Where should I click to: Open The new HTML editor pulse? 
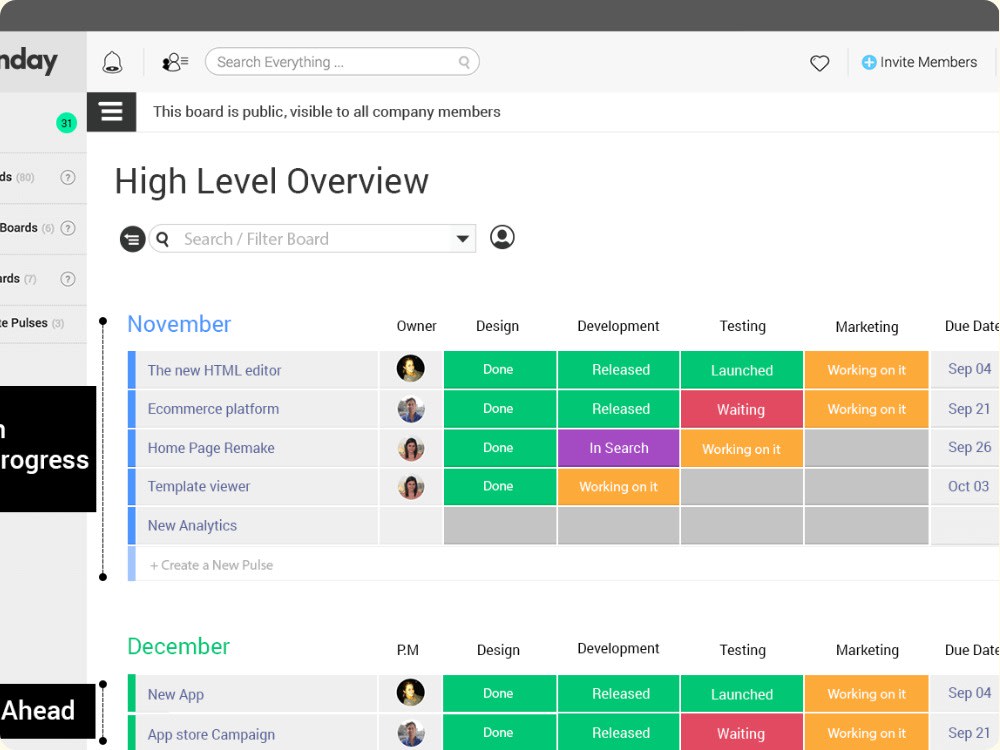214,370
